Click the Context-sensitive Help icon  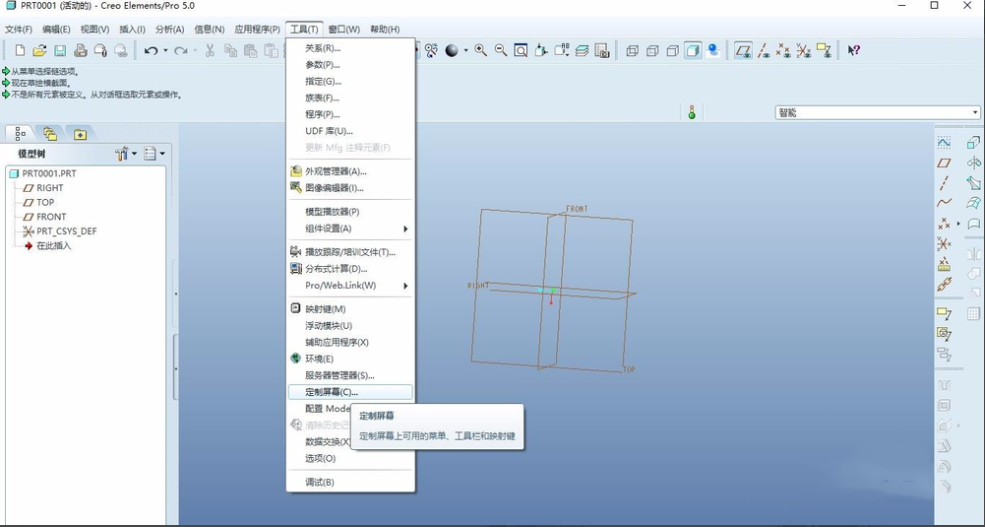pos(853,50)
